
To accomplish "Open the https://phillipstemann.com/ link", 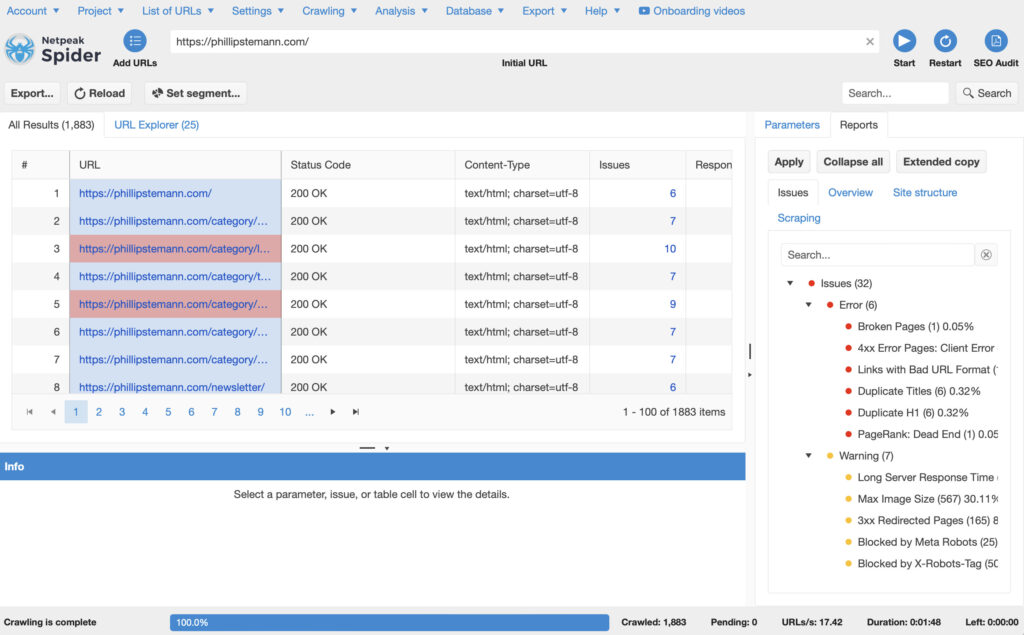I will pyautogui.click(x=145, y=192).
